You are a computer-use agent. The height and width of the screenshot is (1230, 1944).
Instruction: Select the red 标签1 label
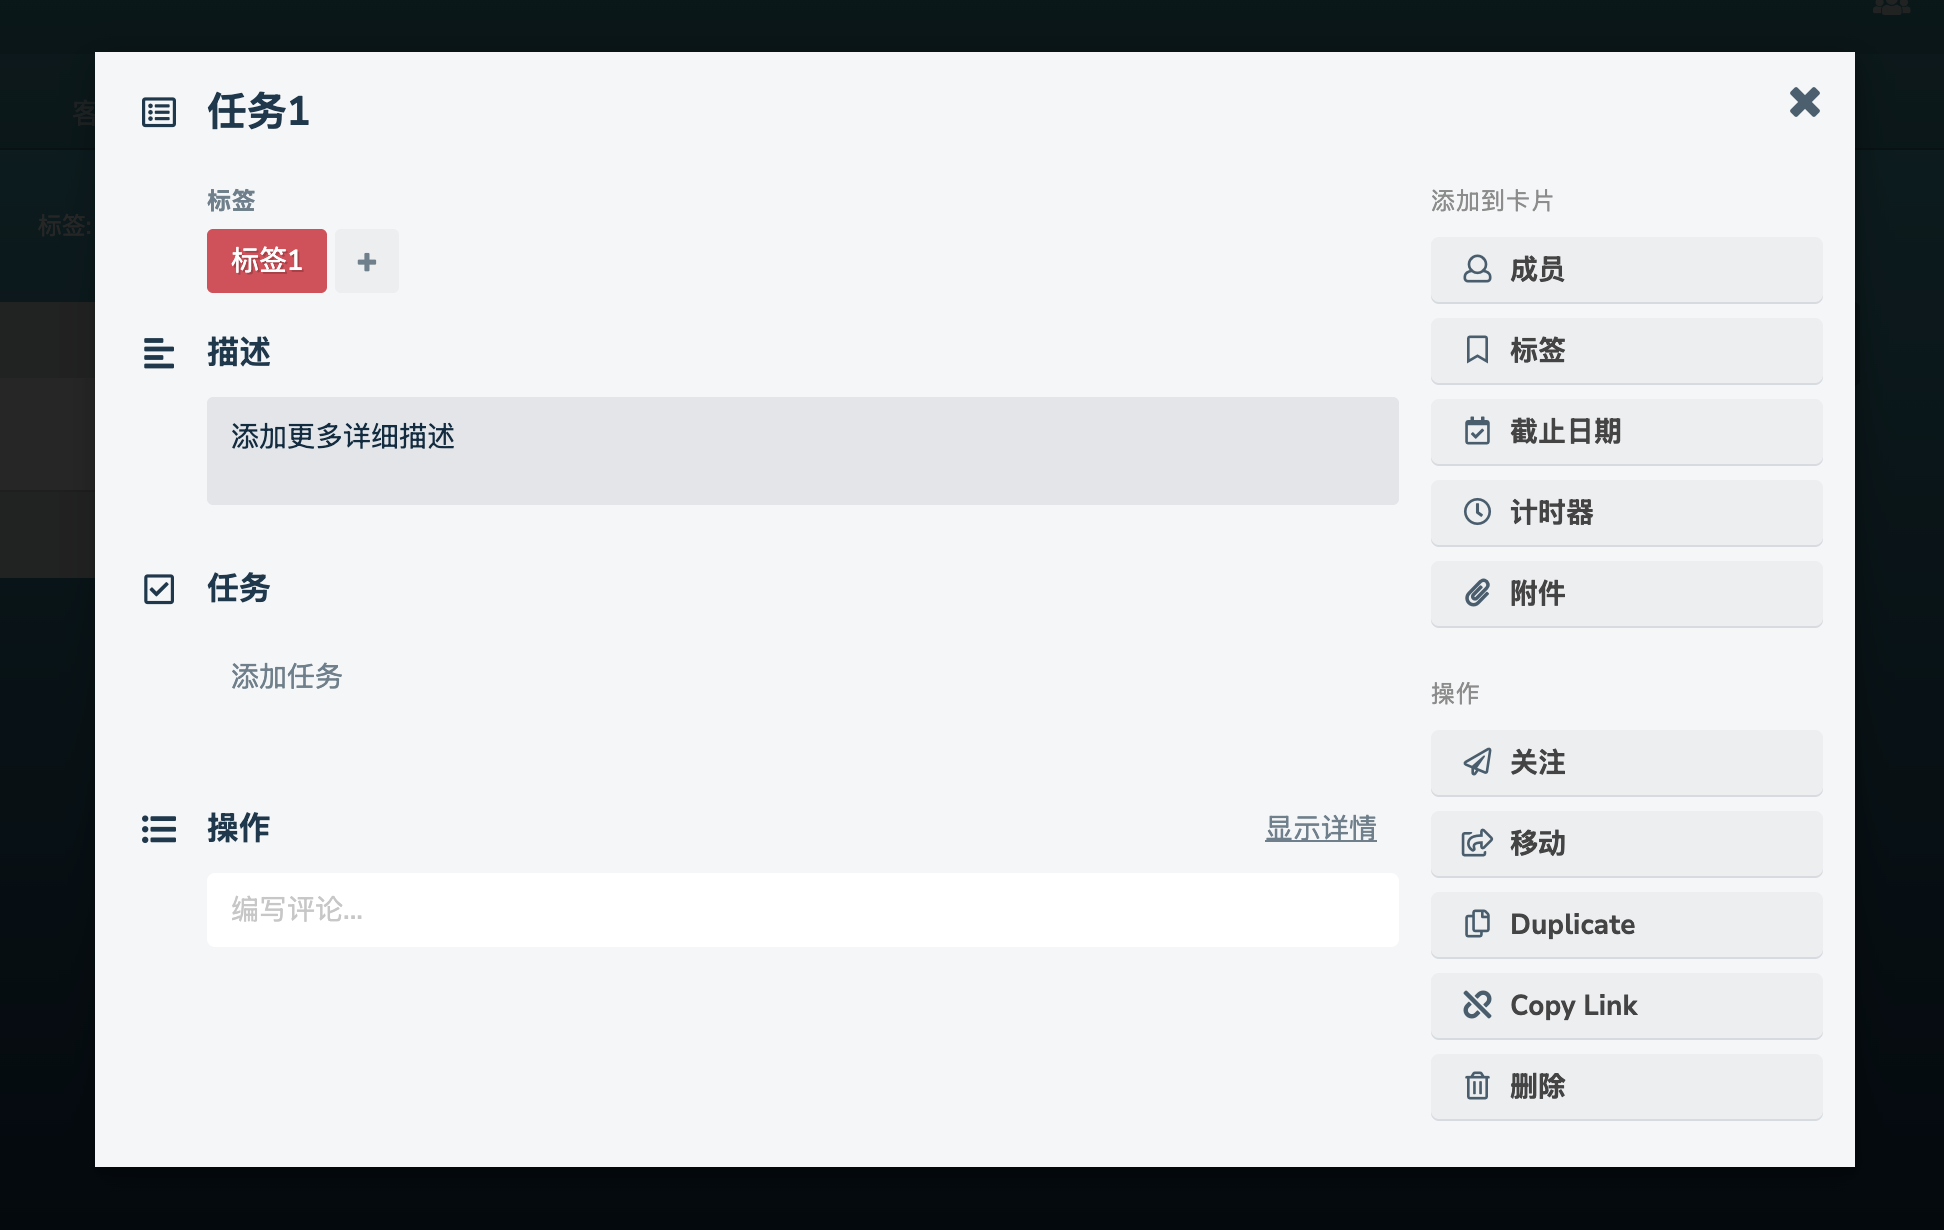tap(267, 261)
